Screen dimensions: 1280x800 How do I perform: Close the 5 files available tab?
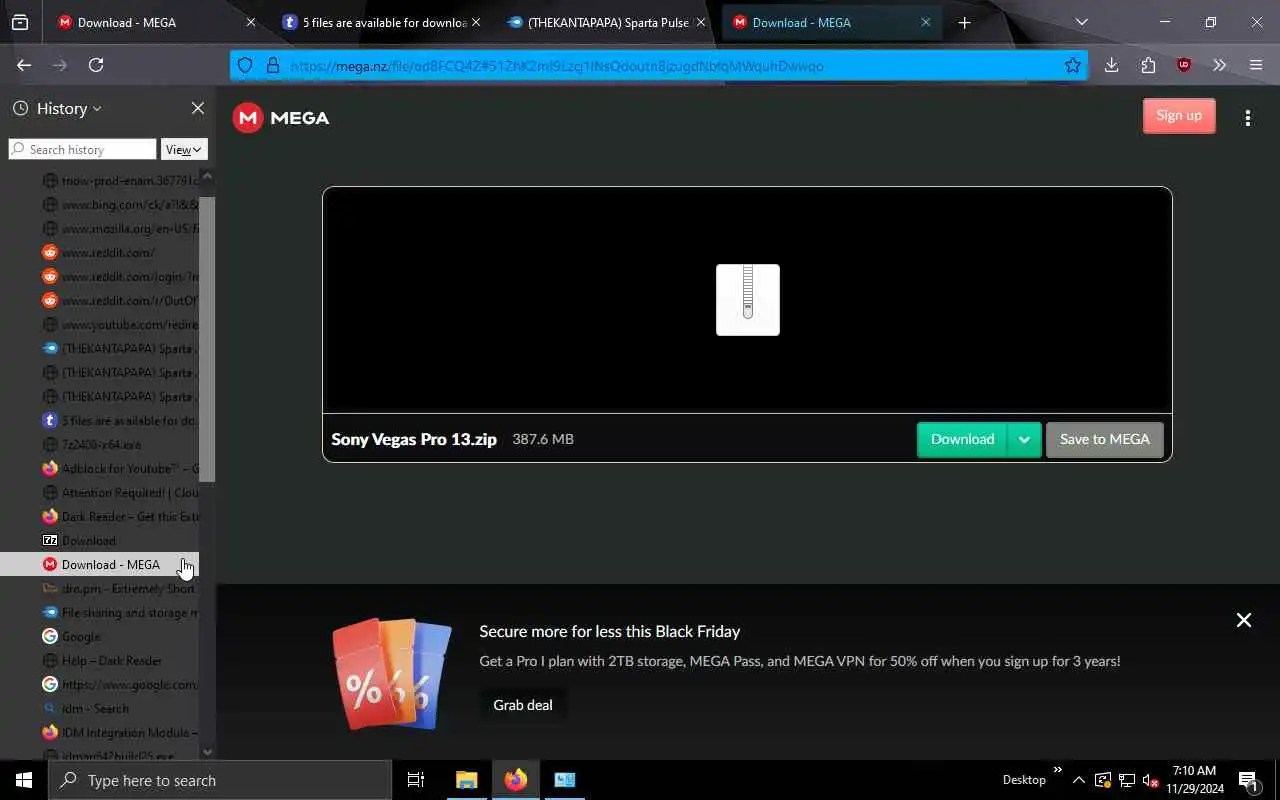[x=475, y=22]
